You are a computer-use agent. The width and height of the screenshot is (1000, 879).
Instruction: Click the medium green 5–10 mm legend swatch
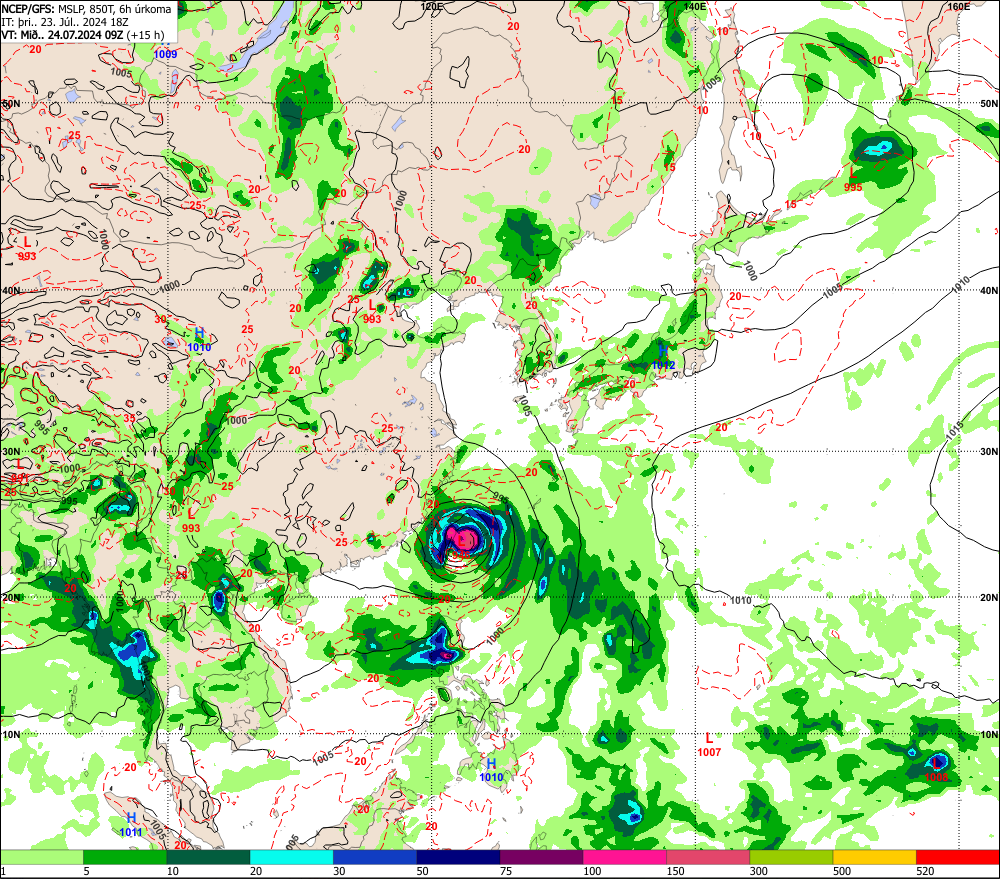pos(125,857)
